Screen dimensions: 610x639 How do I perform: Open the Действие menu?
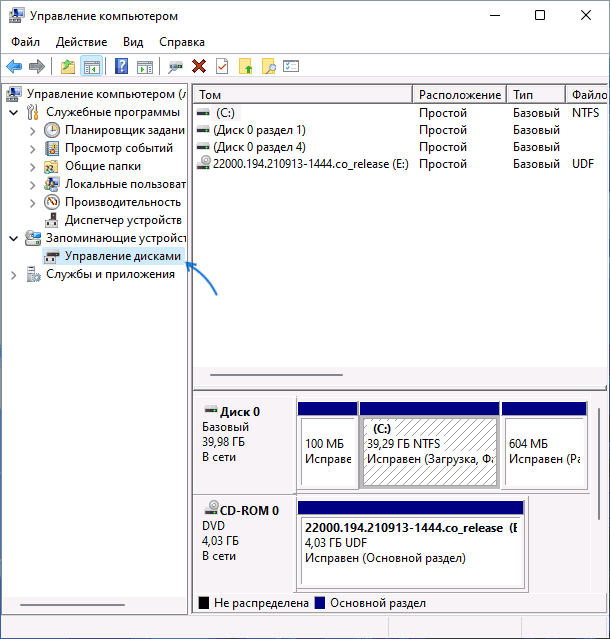coord(81,42)
